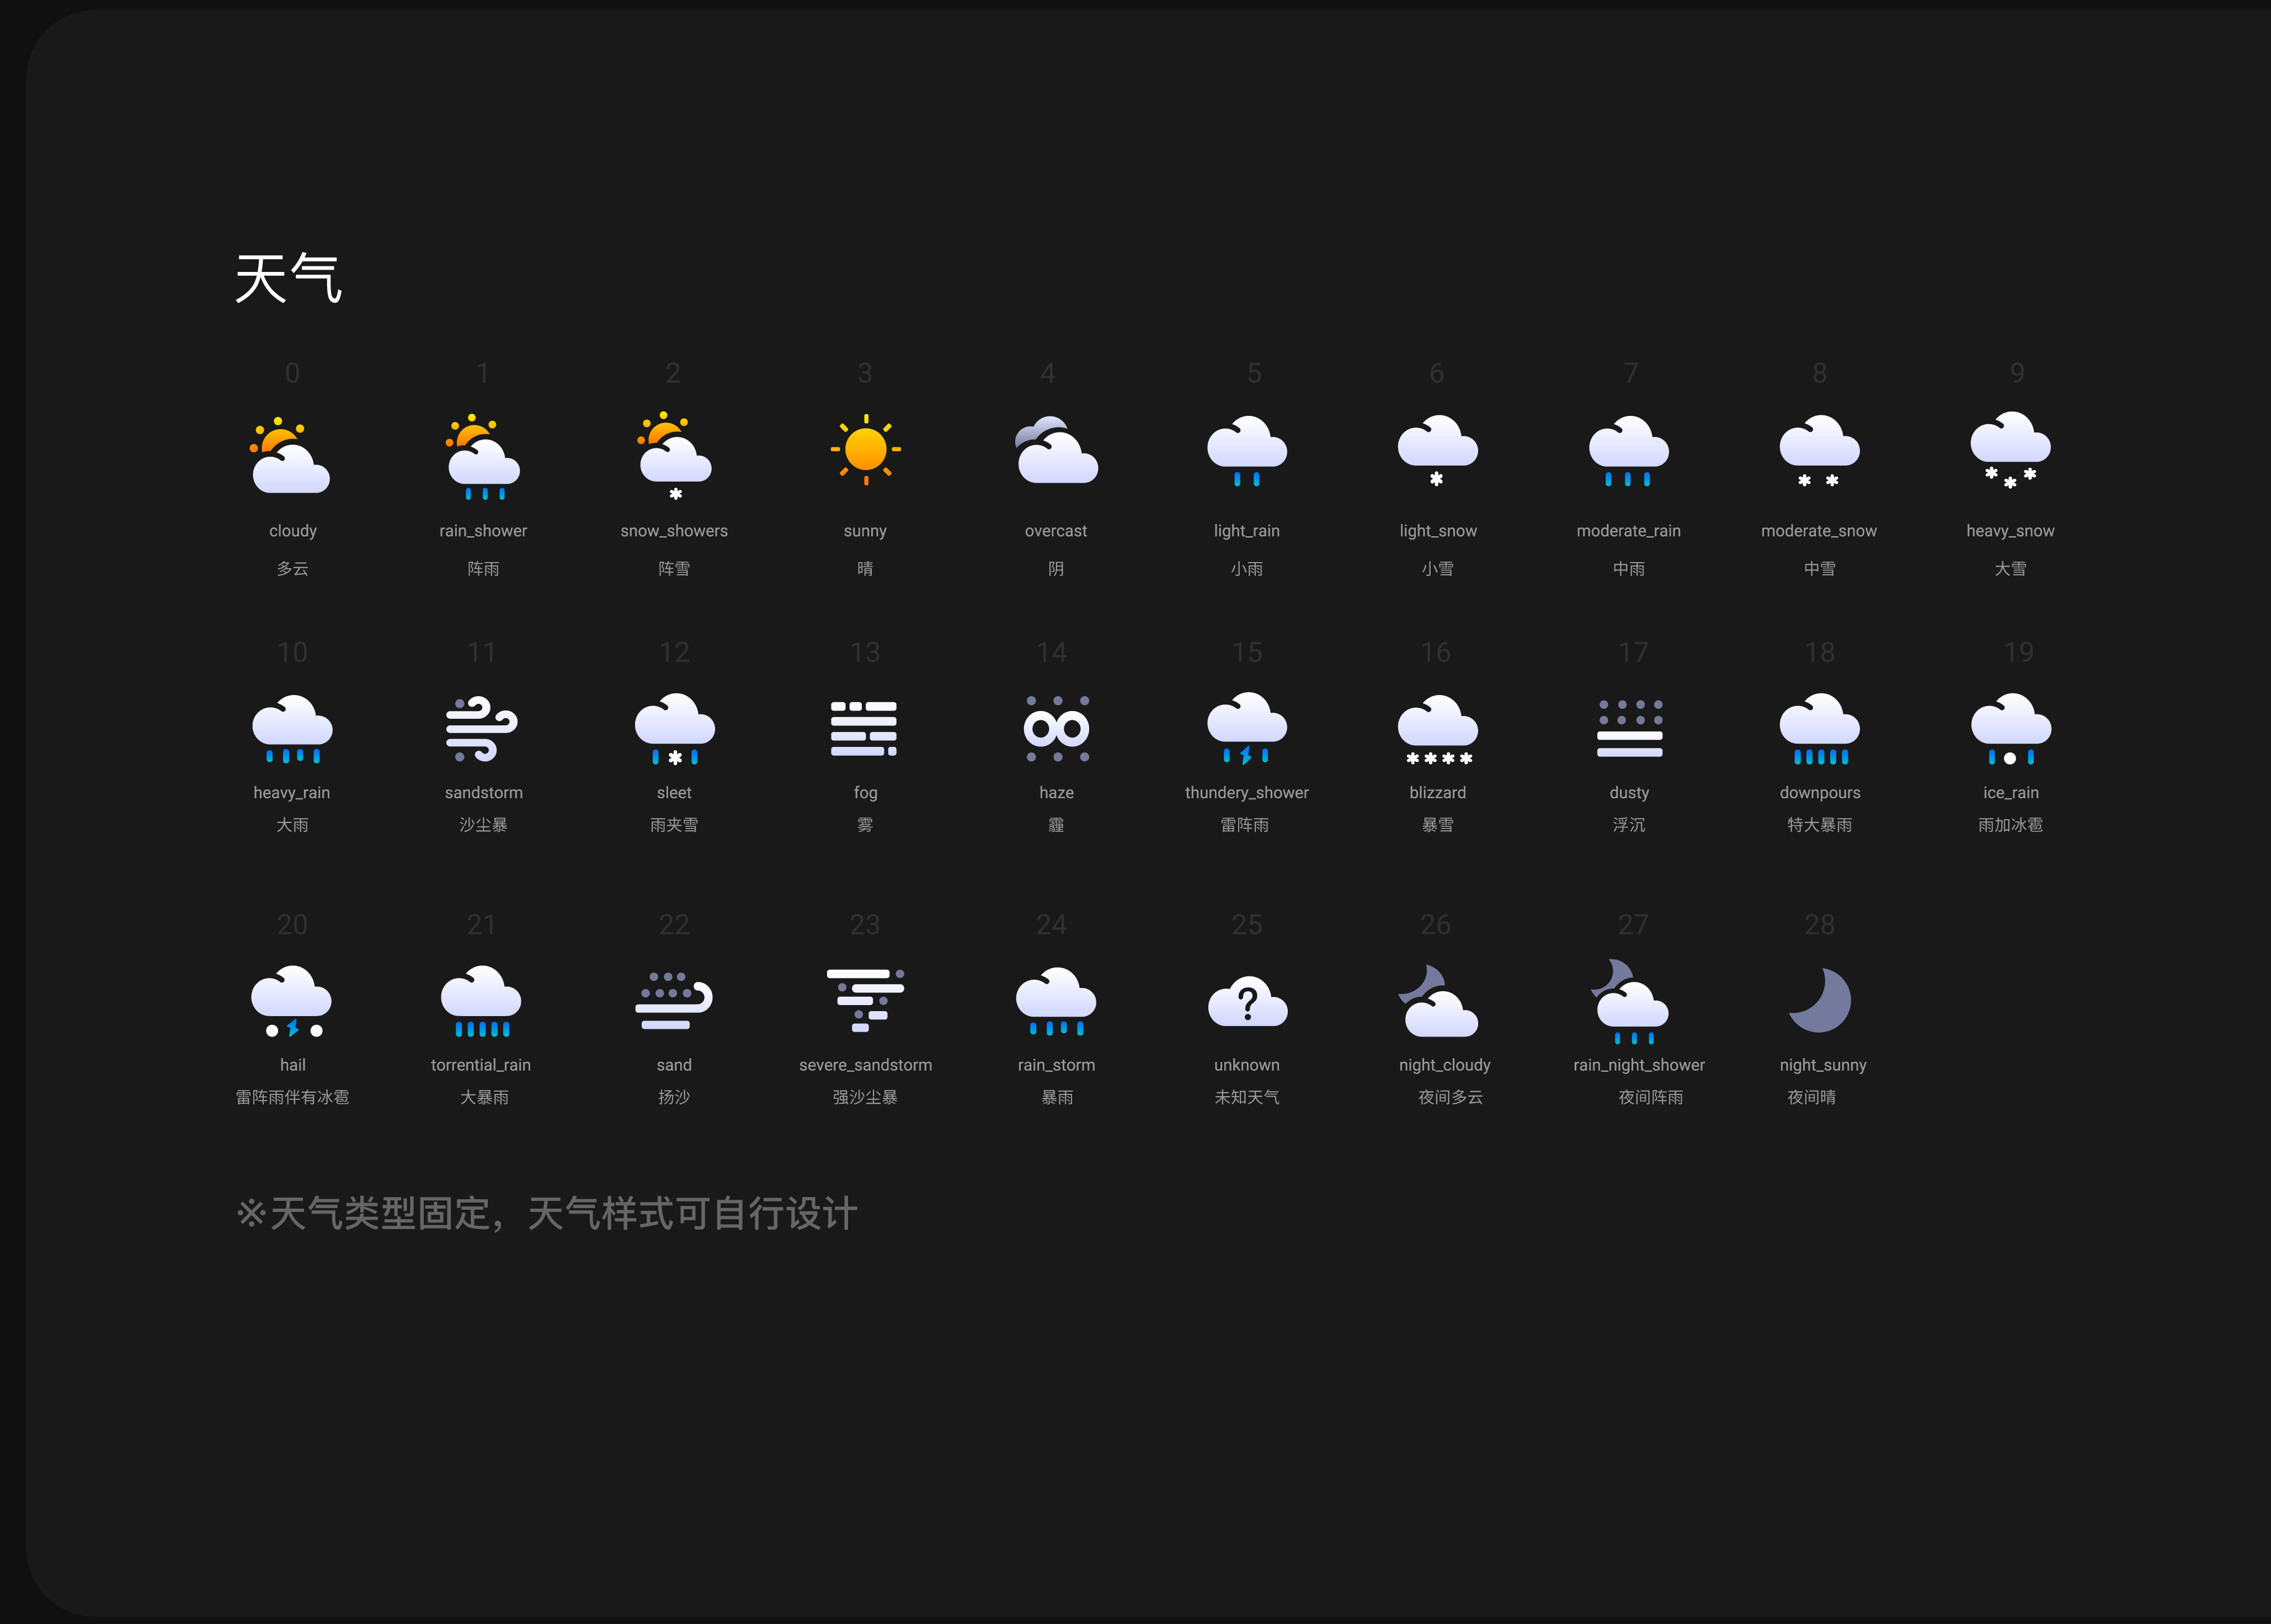This screenshot has height=1624, width=2271.
Task: Select the 天气 heading text
Action: click(289, 278)
